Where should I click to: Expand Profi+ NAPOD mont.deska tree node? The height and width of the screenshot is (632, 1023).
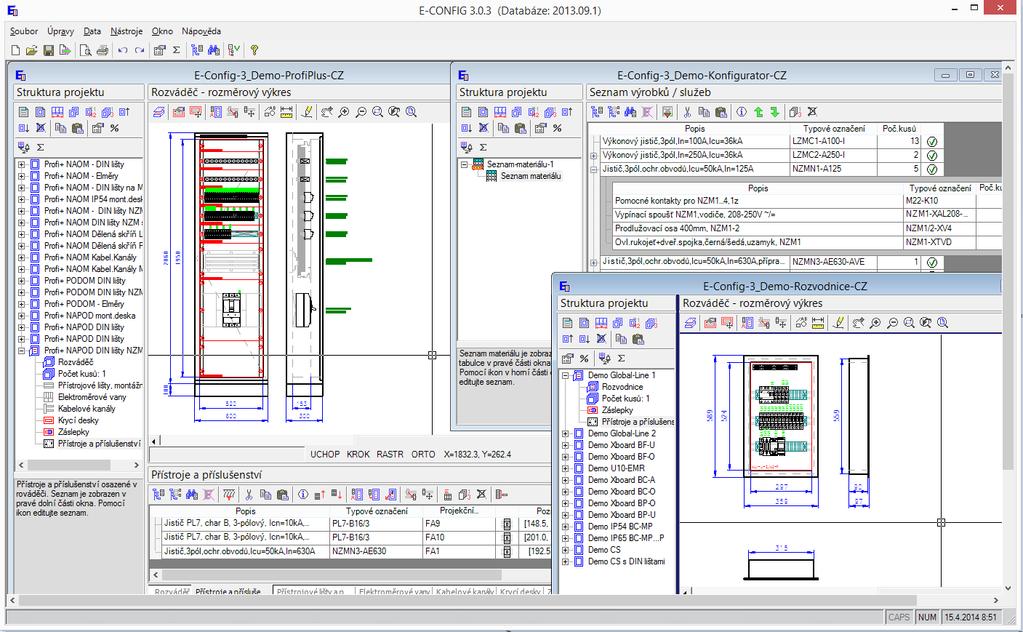point(22,316)
